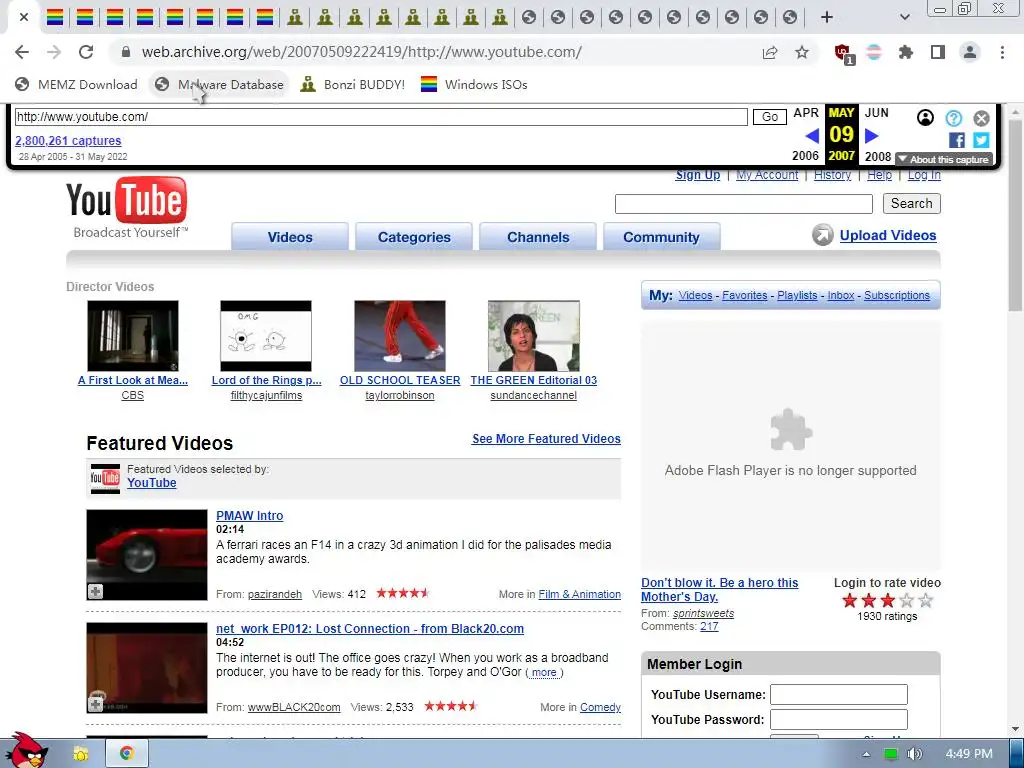Open the Angry Birds start button

pyautogui.click(x=25, y=750)
